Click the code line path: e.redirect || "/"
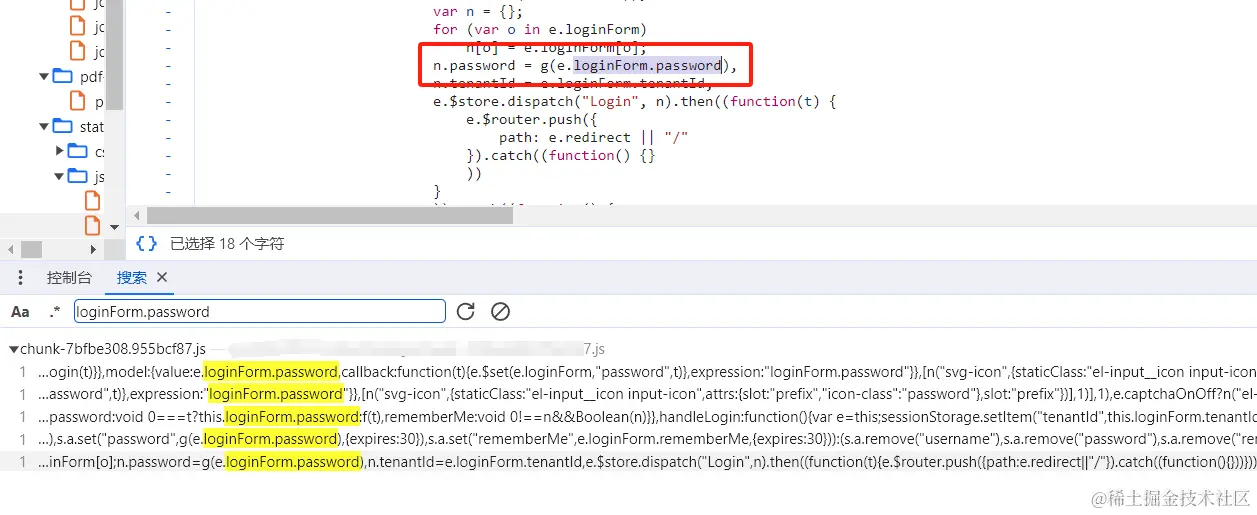The width and height of the screenshot is (1257, 515). point(594,137)
